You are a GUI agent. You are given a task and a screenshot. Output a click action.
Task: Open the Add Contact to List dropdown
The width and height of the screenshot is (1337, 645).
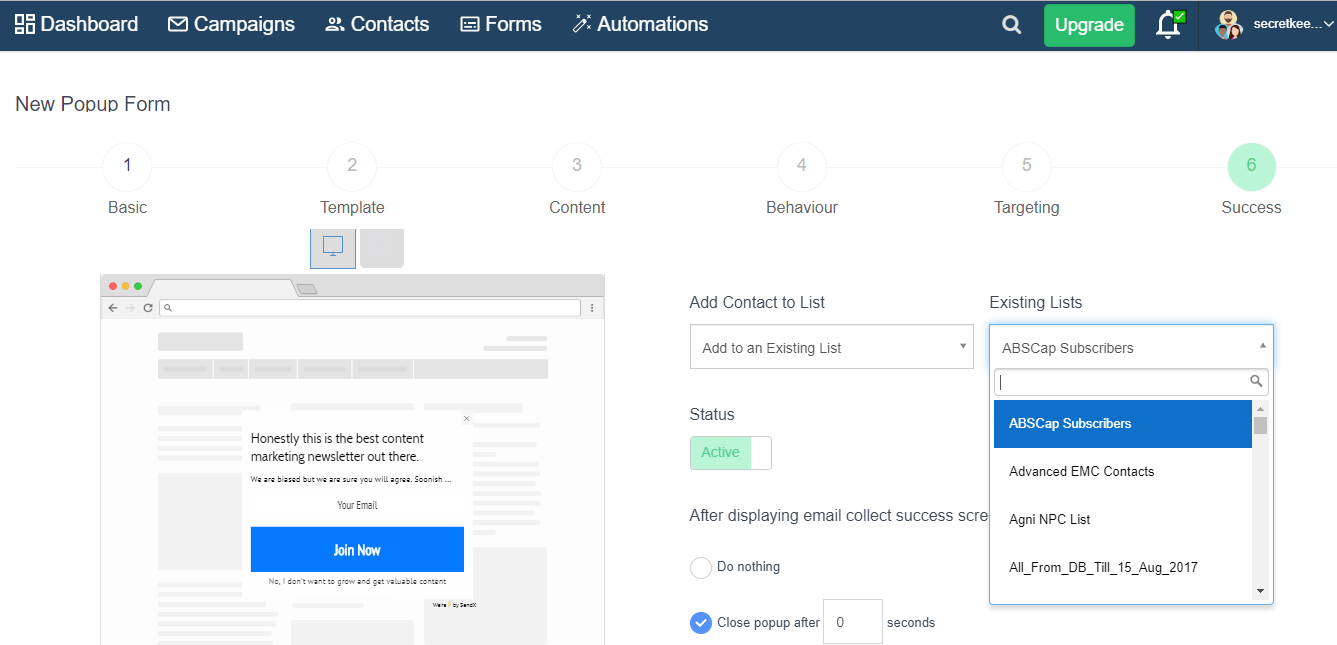(x=831, y=345)
